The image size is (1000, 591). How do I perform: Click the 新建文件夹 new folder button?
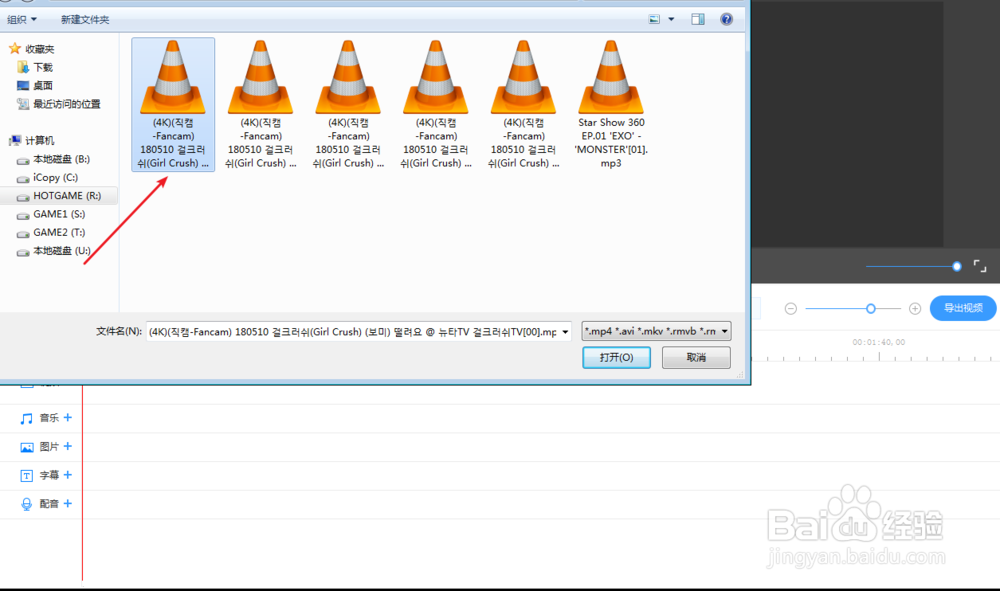pos(85,20)
